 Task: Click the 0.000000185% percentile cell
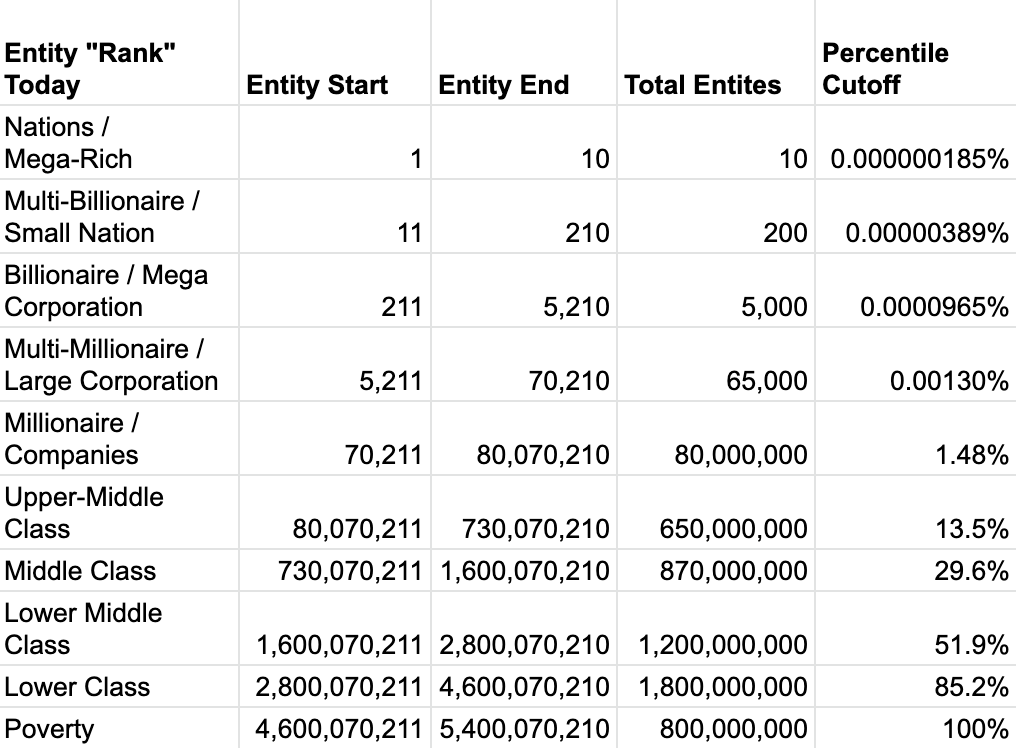click(915, 159)
